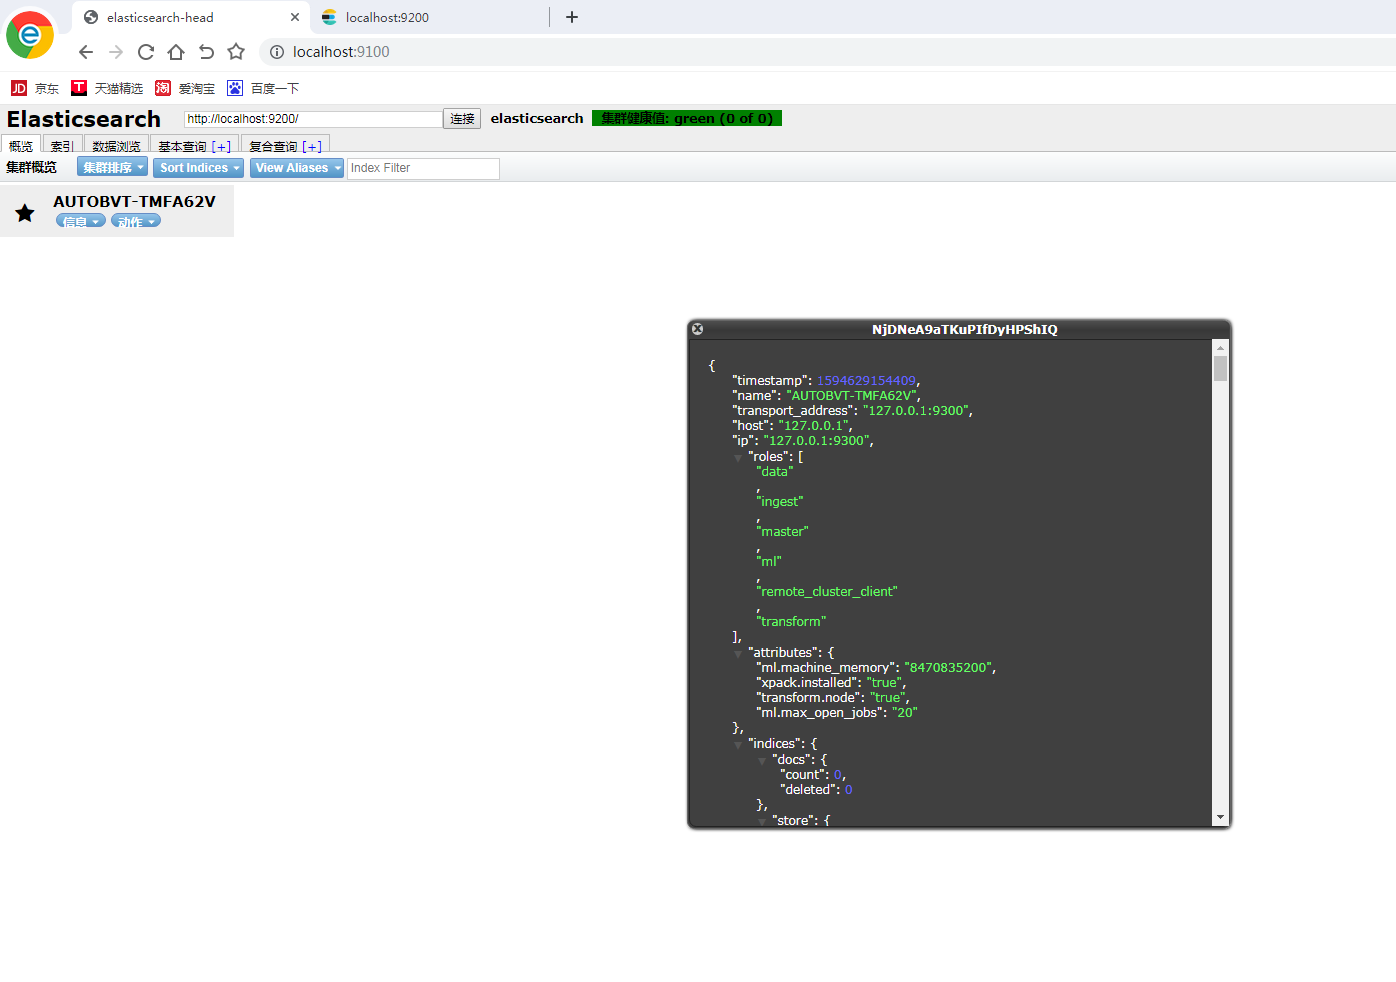The height and width of the screenshot is (982, 1396).
Task: Collapse the "indices" object in JSON
Action: [x=739, y=744]
